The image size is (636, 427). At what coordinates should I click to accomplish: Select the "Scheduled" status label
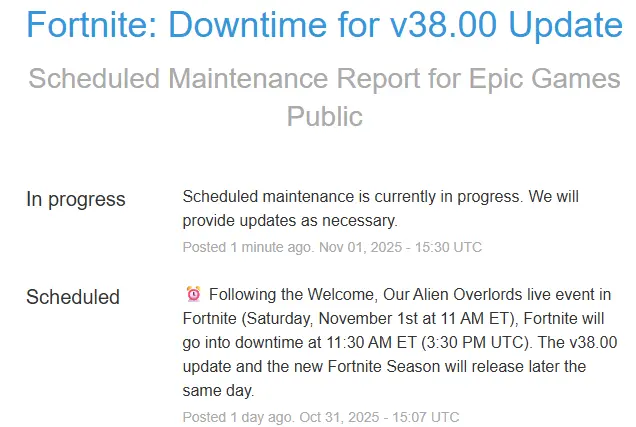(x=73, y=297)
